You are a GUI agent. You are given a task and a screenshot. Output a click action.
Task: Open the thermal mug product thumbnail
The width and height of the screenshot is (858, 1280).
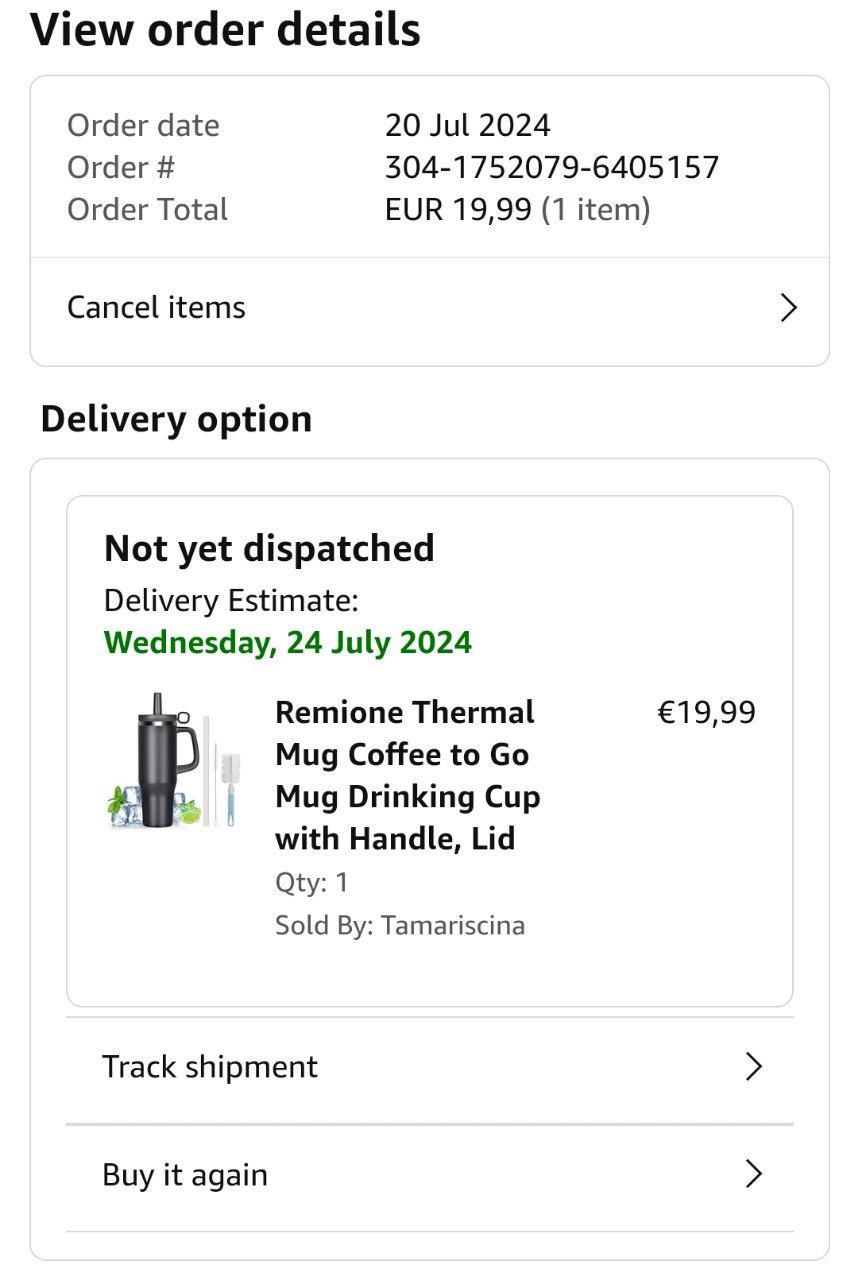[x=174, y=761]
